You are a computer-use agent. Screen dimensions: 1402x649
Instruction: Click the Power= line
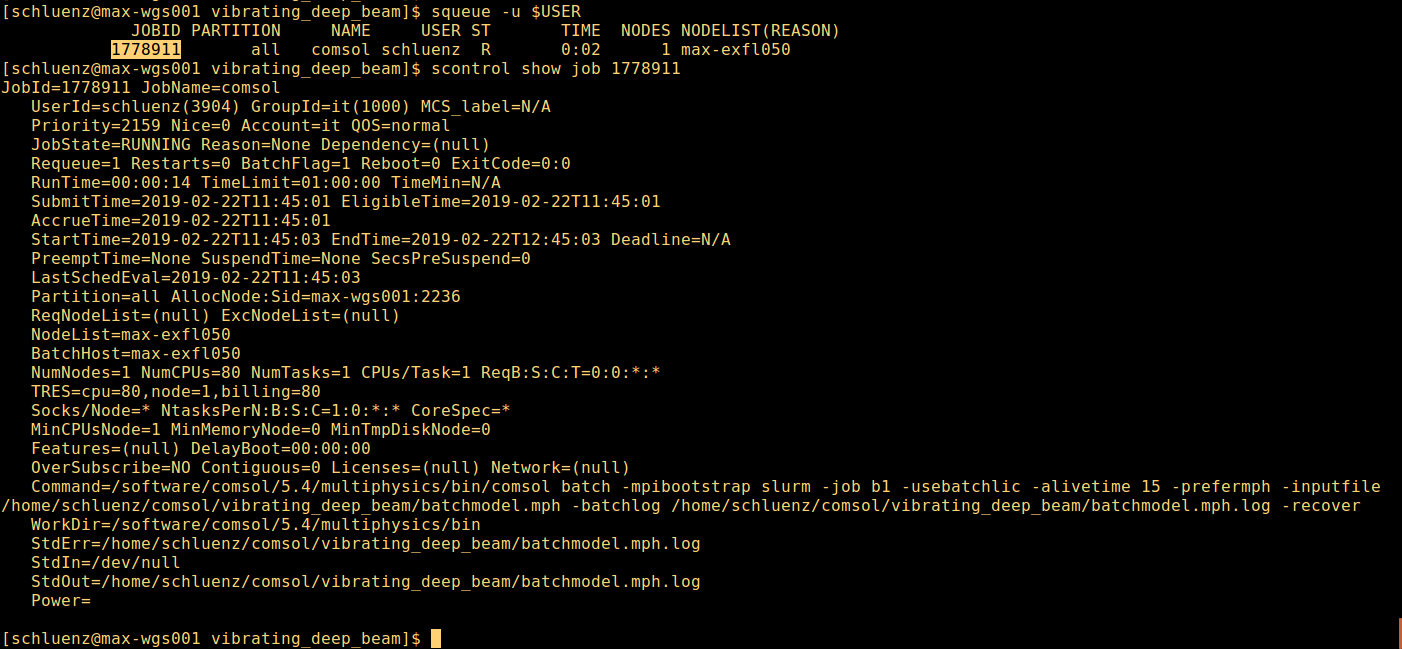(60, 600)
